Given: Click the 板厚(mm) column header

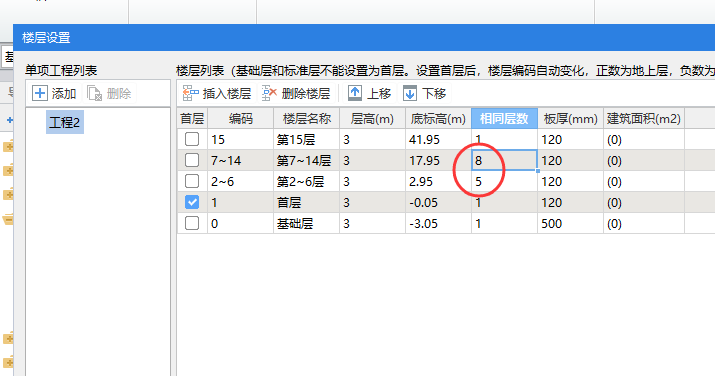Looking at the screenshot, I should (570, 118).
